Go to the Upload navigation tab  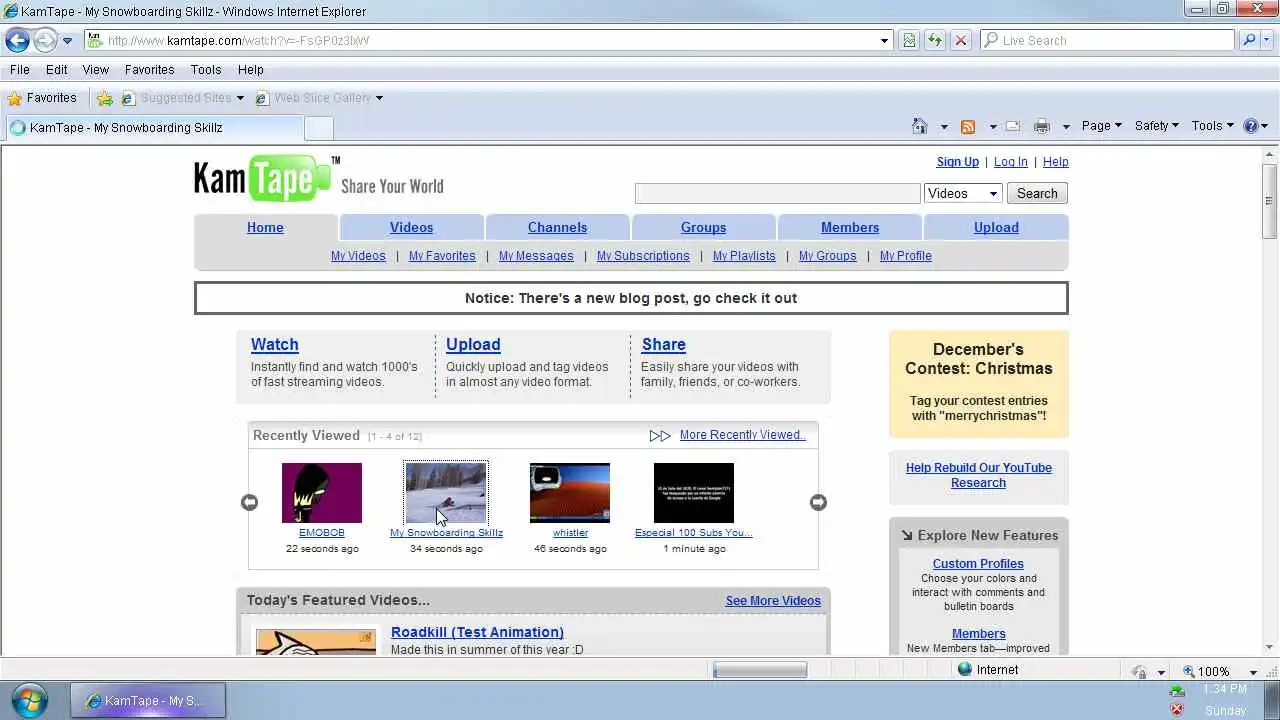coord(996,228)
